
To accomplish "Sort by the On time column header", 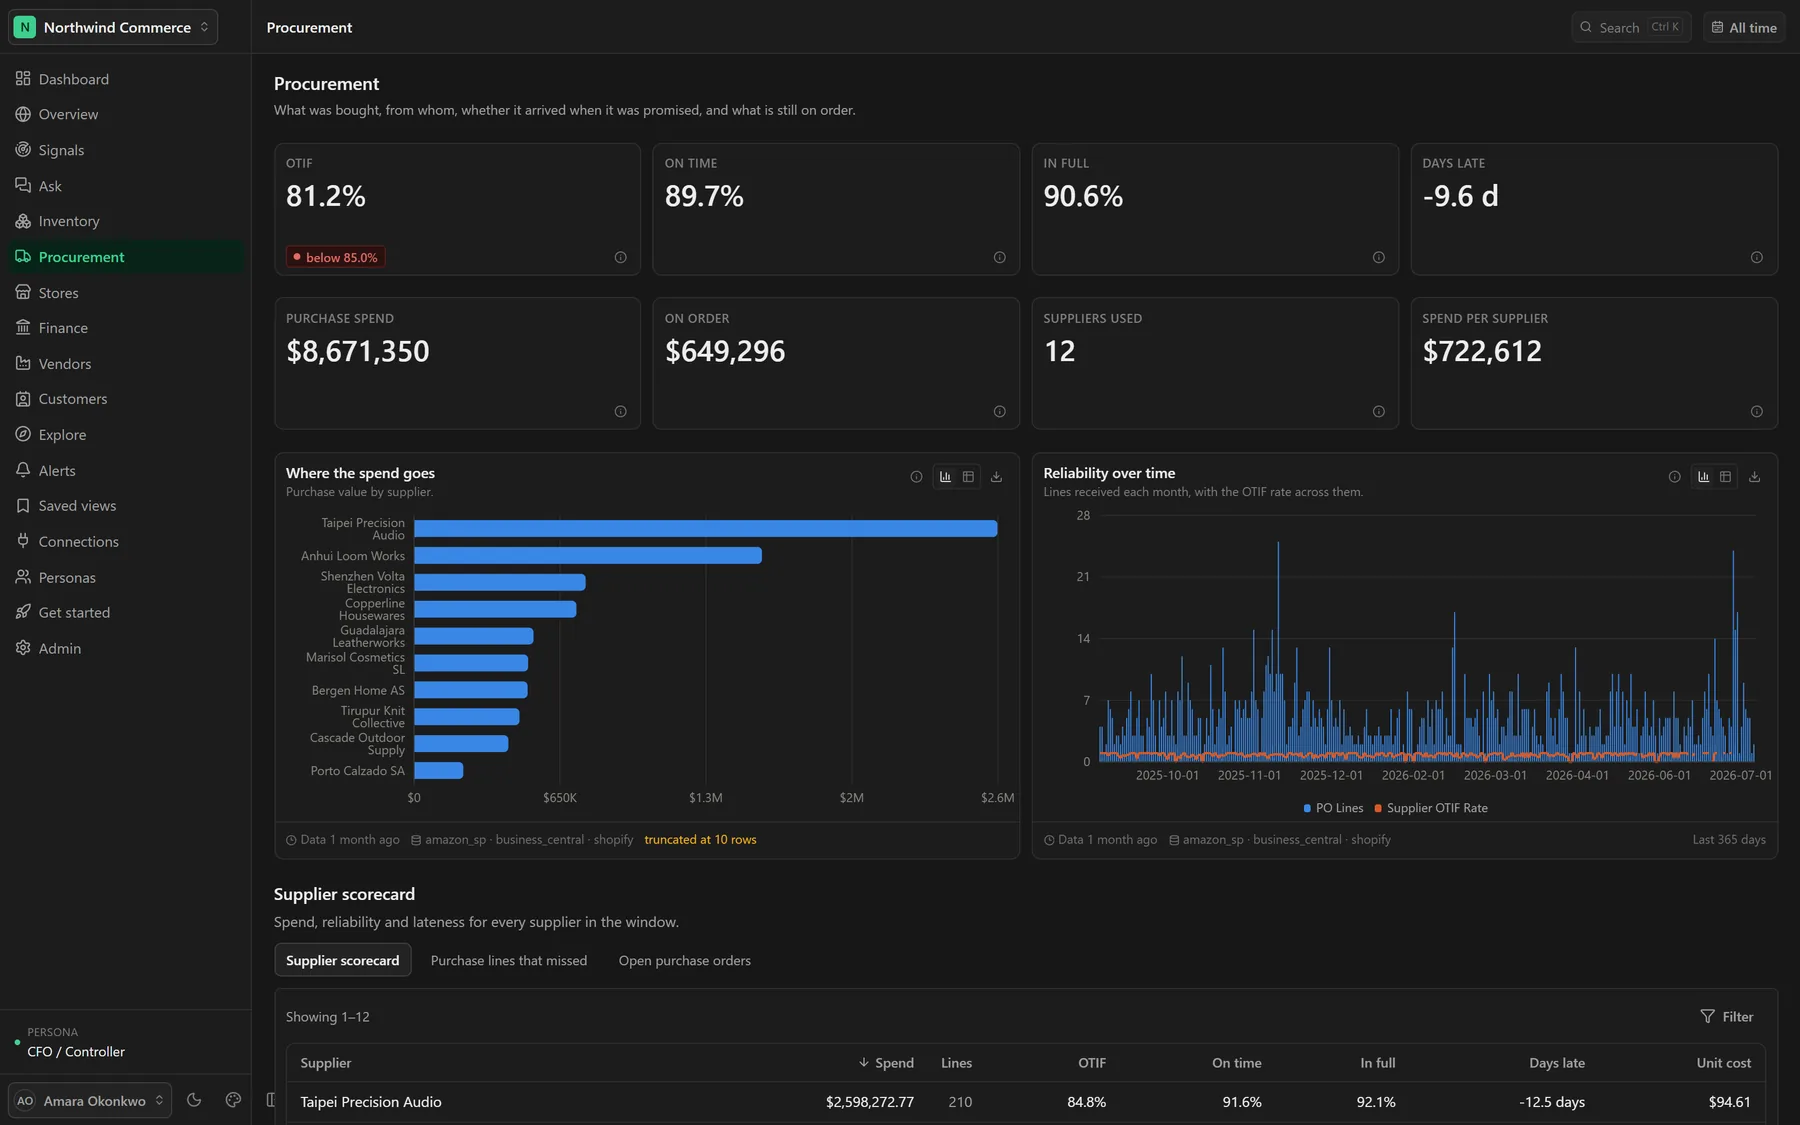I will (x=1237, y=1063).
